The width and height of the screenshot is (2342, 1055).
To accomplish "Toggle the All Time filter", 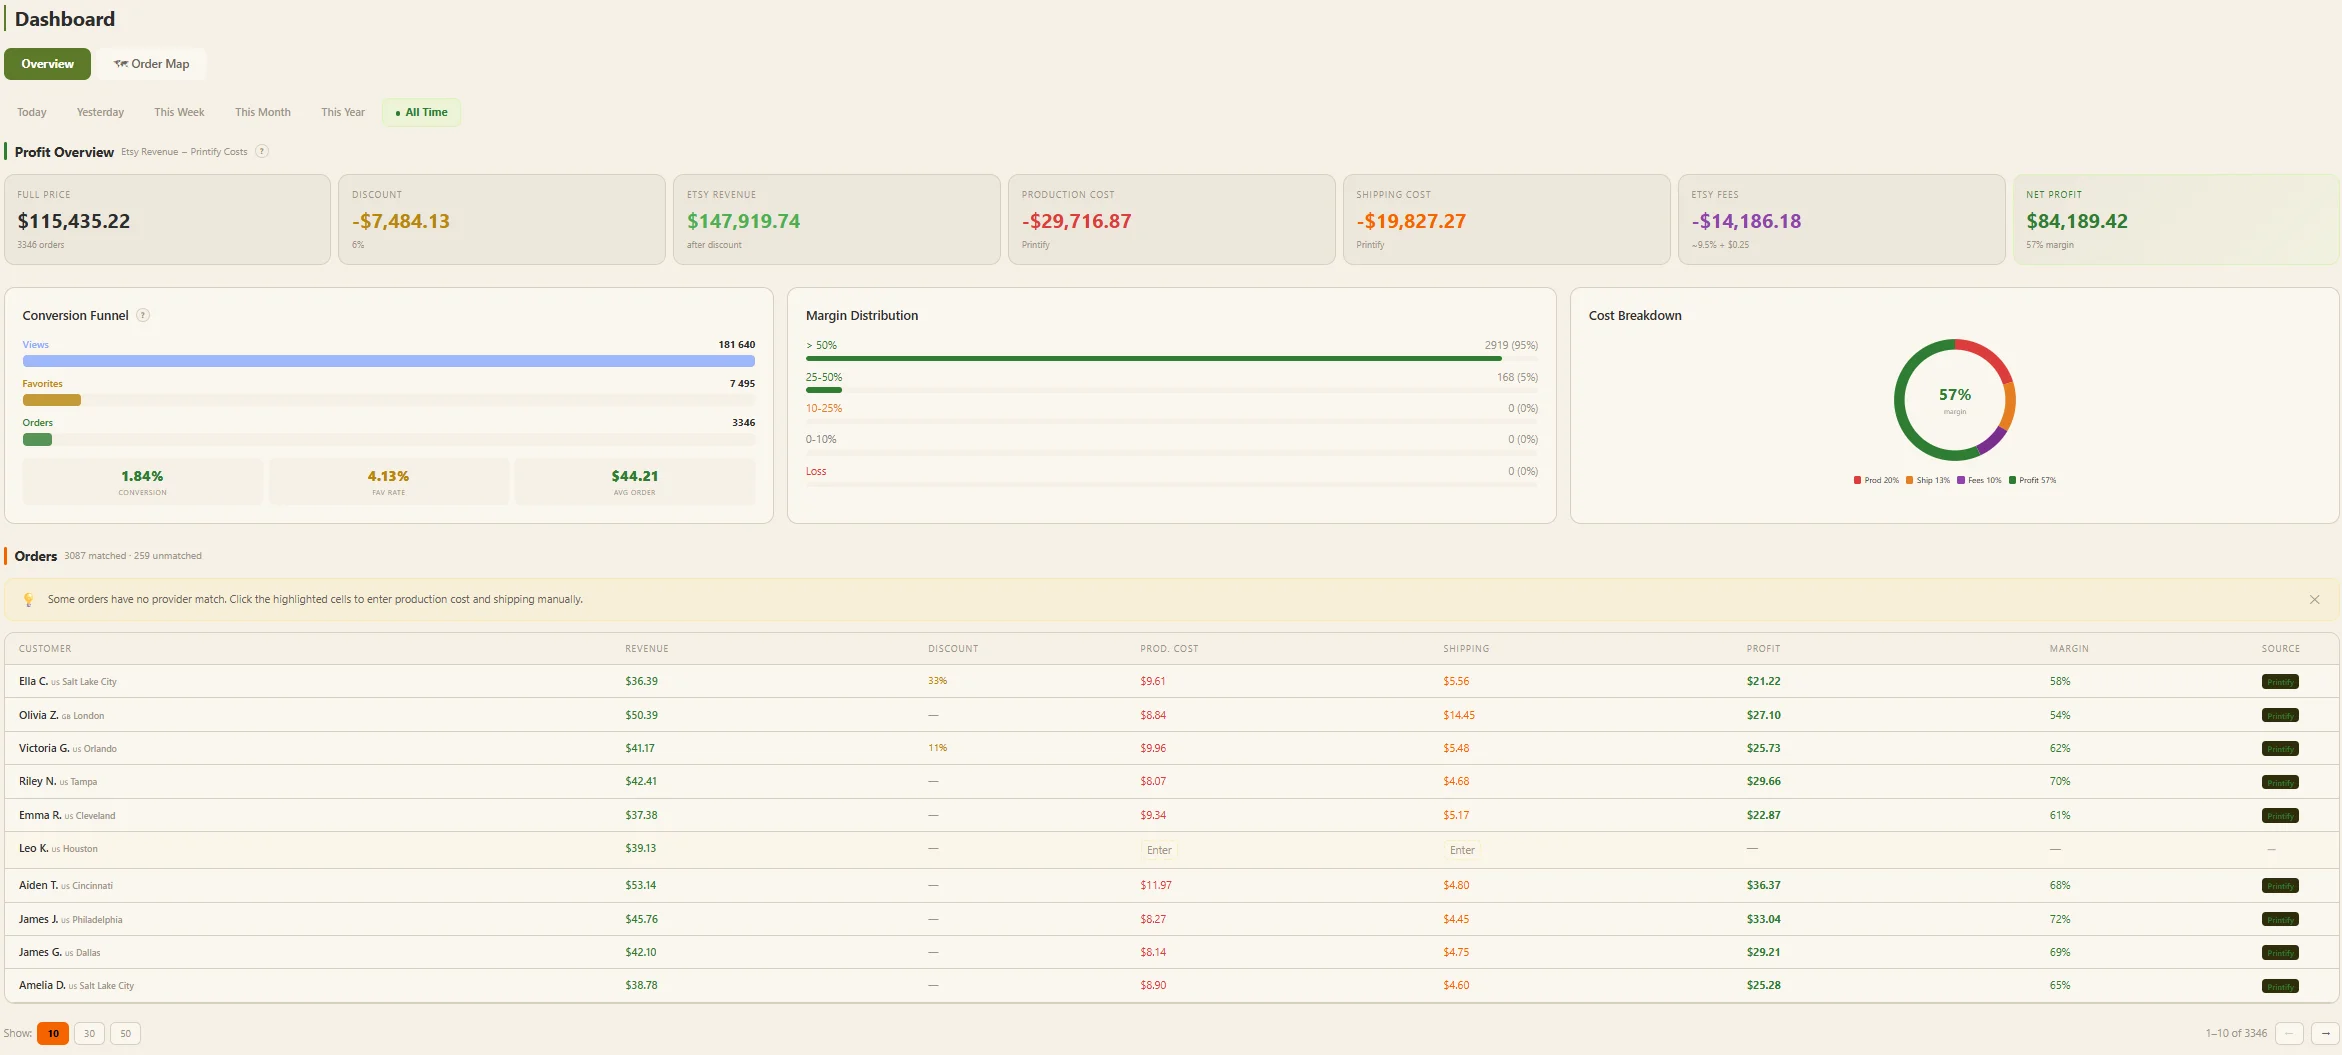I will pos(421,112).
